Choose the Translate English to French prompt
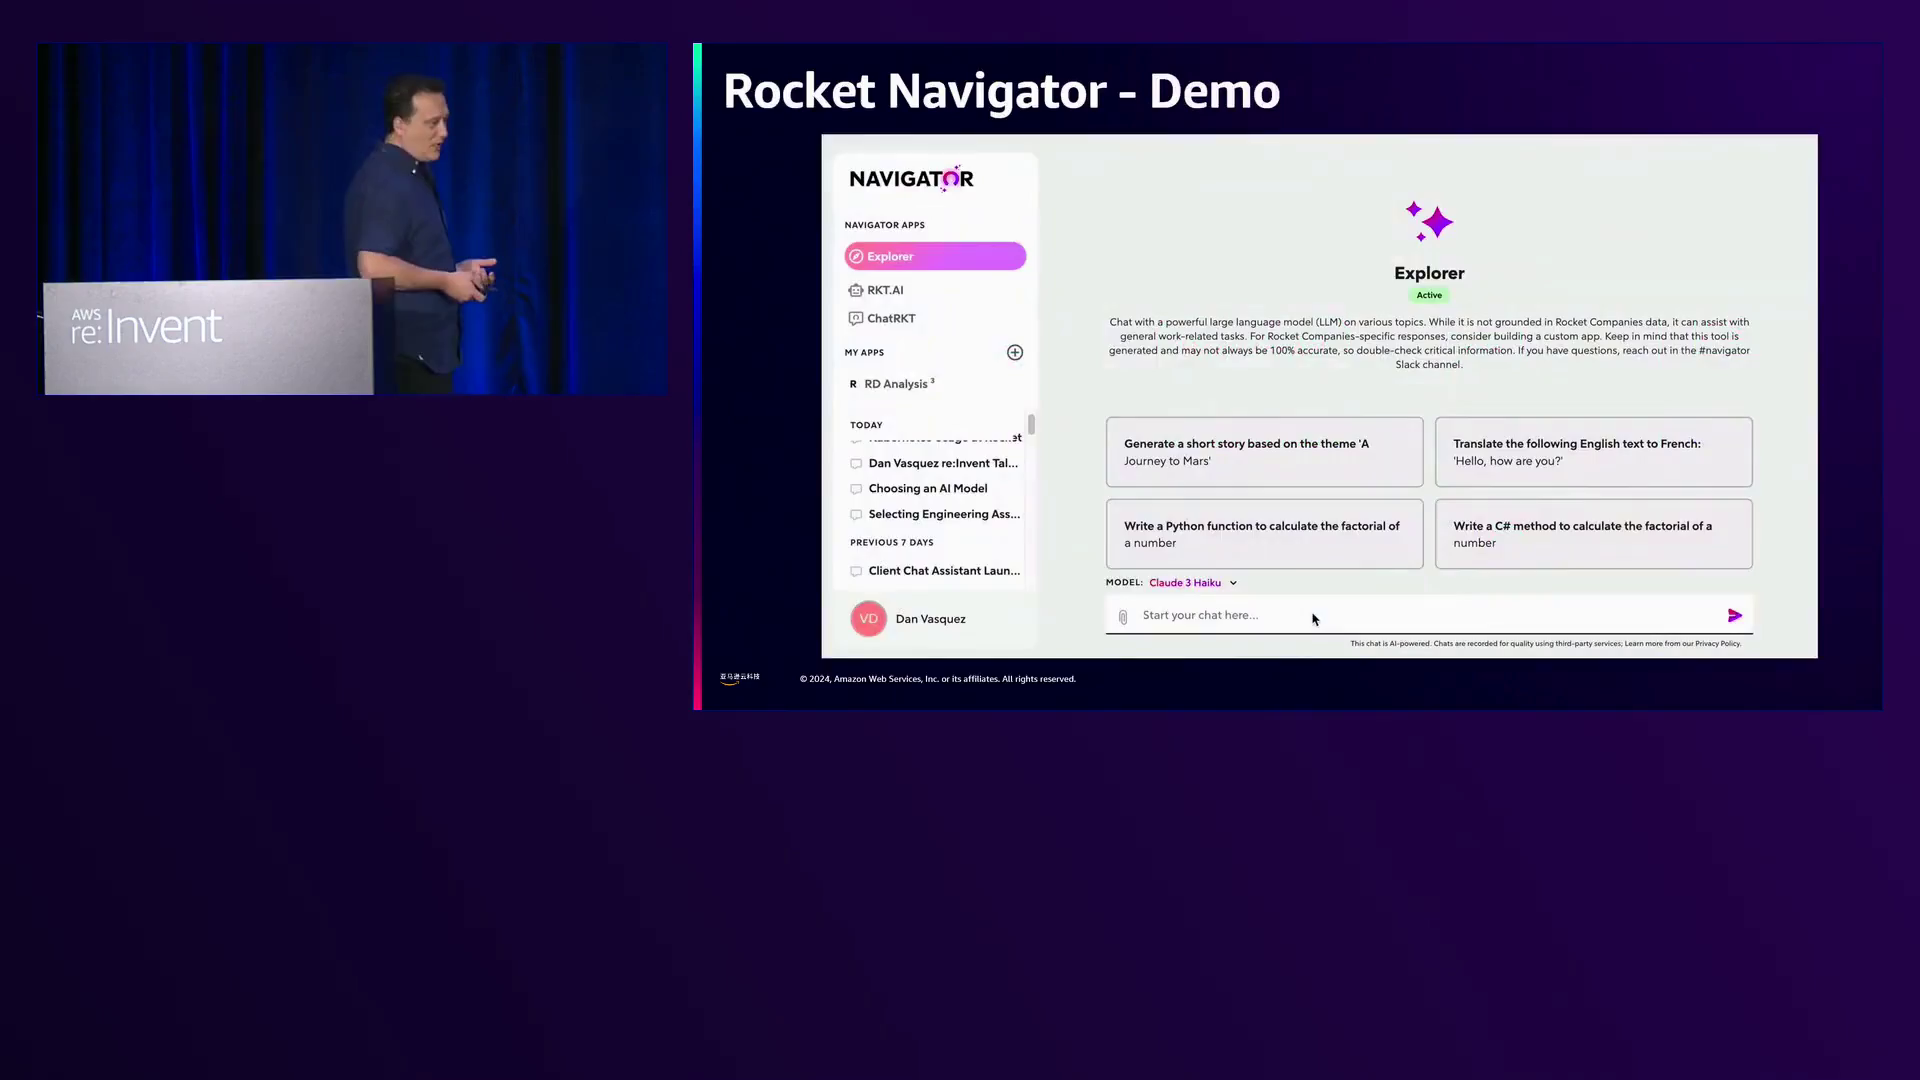Image resolution: width=1920 pixels, height=1080 pixels. [1593, 452]
